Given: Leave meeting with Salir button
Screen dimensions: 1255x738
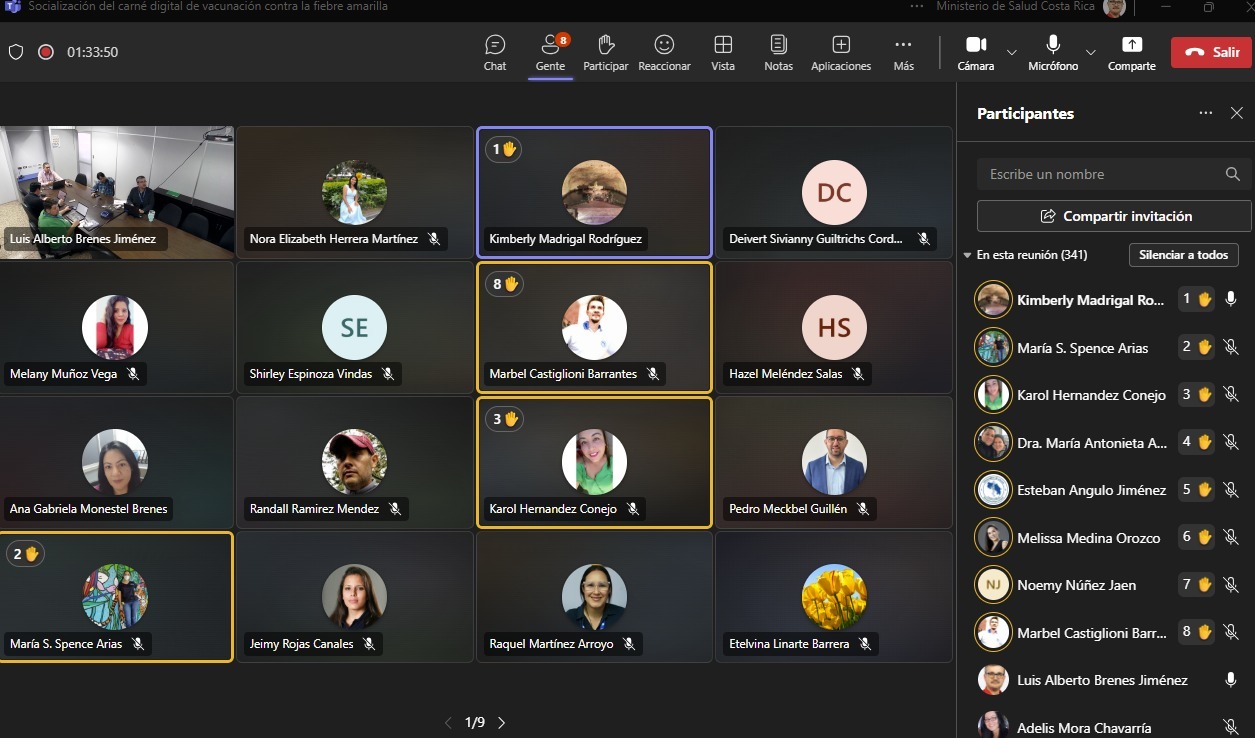Looking at the screenshot, I should point(1211,52).
